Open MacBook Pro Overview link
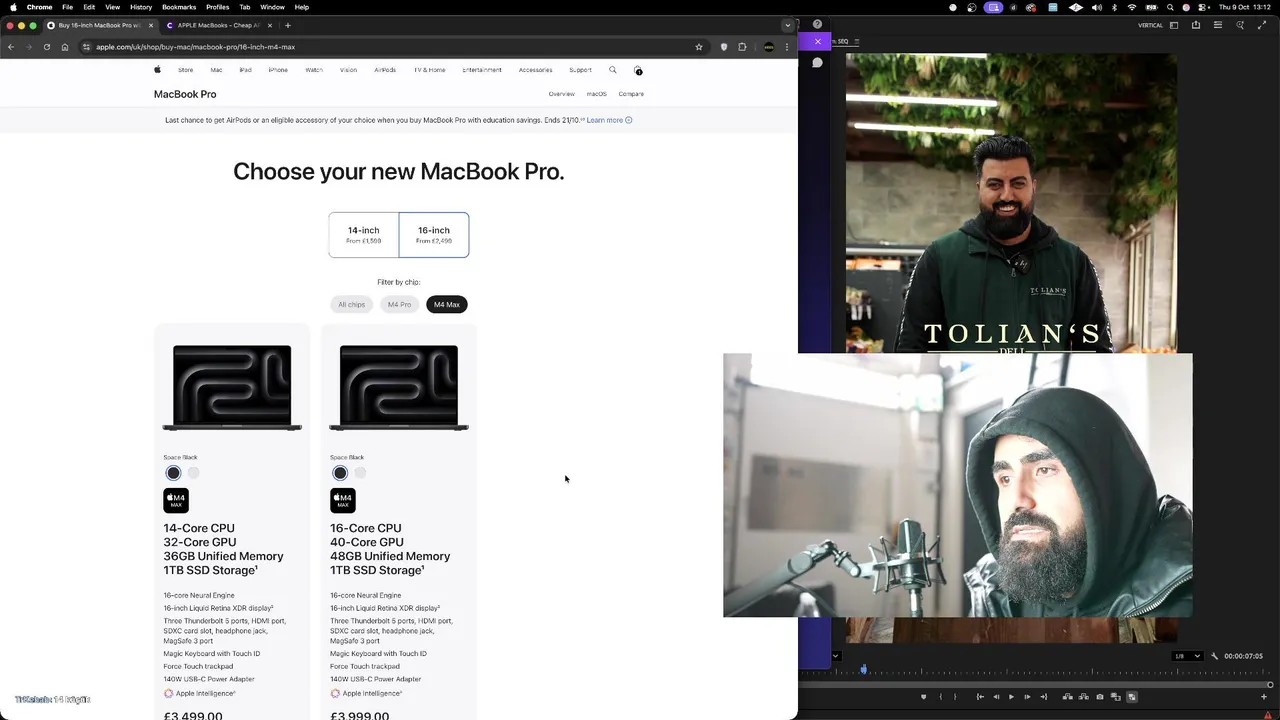 click(561, 94)
